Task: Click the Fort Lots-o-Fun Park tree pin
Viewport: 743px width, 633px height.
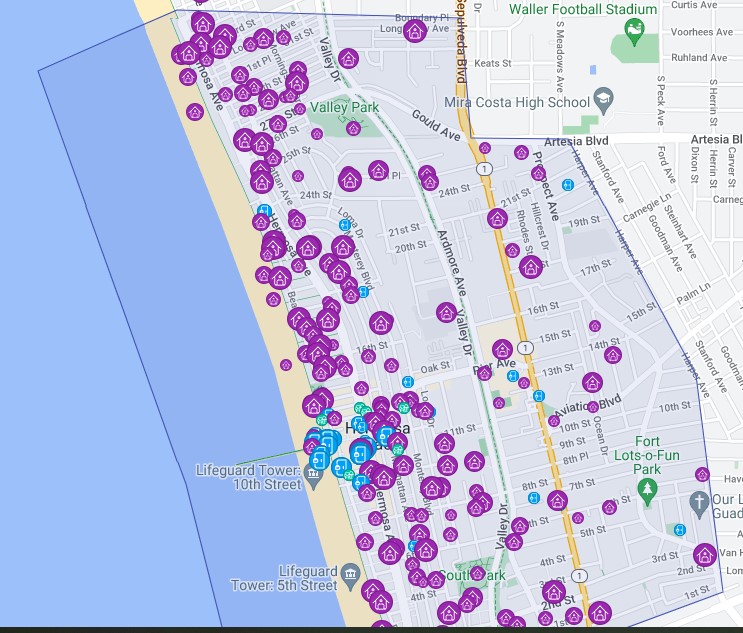Action: (647, 490)
